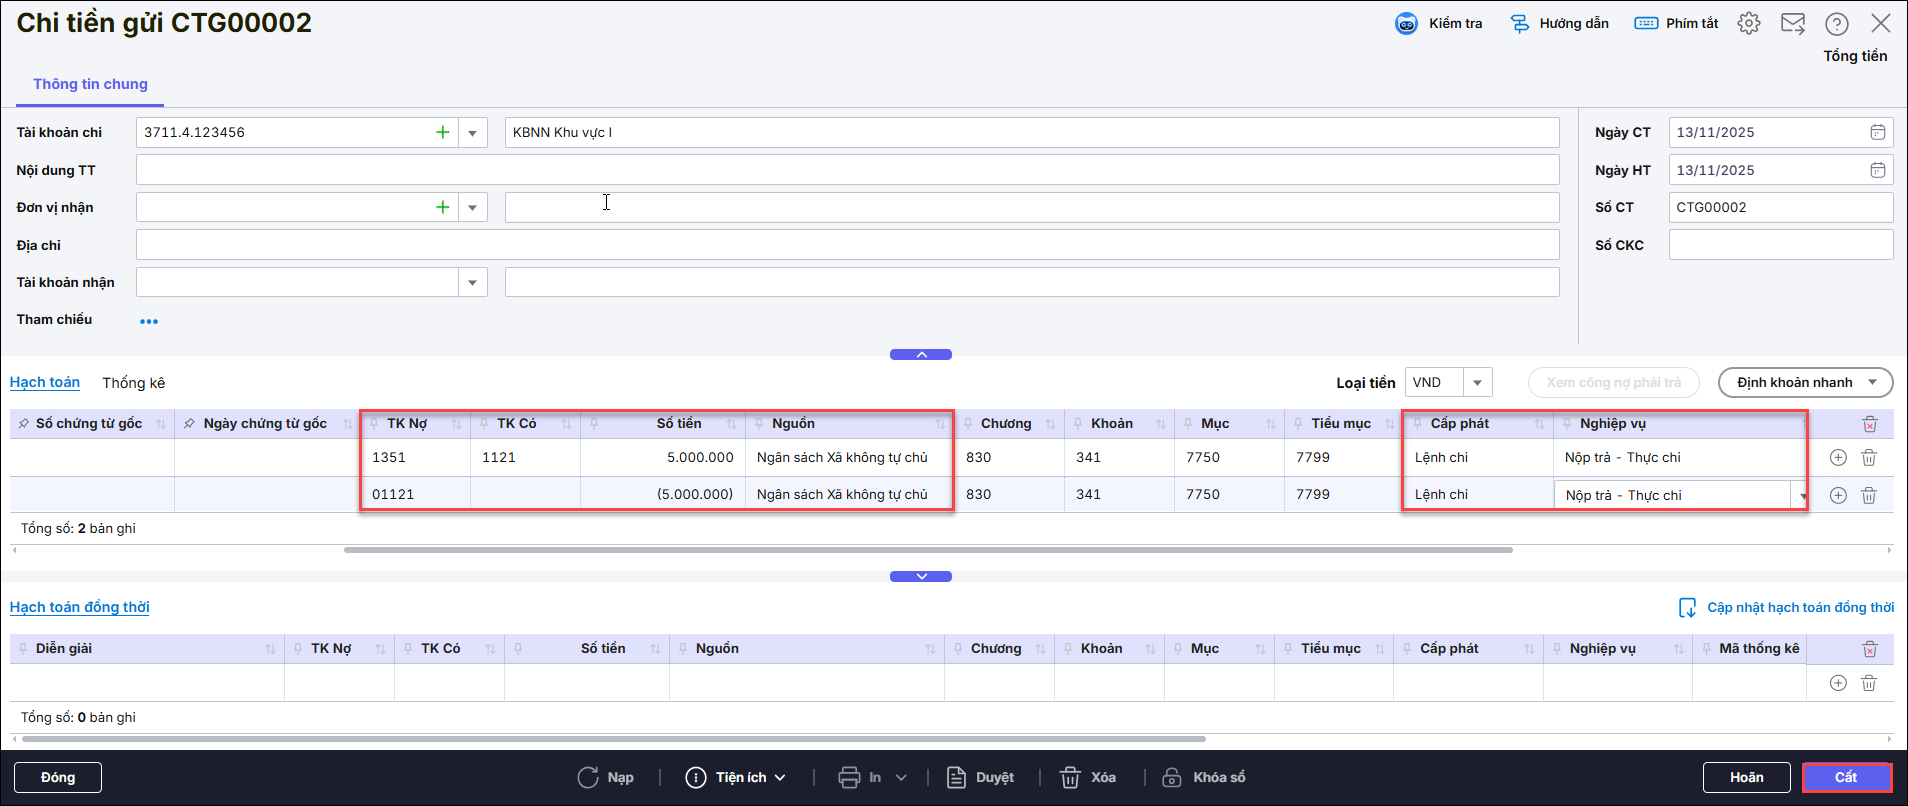1908x806 pixels.
Task: Collapse the general info panel arrow
Action: point(920,354)
